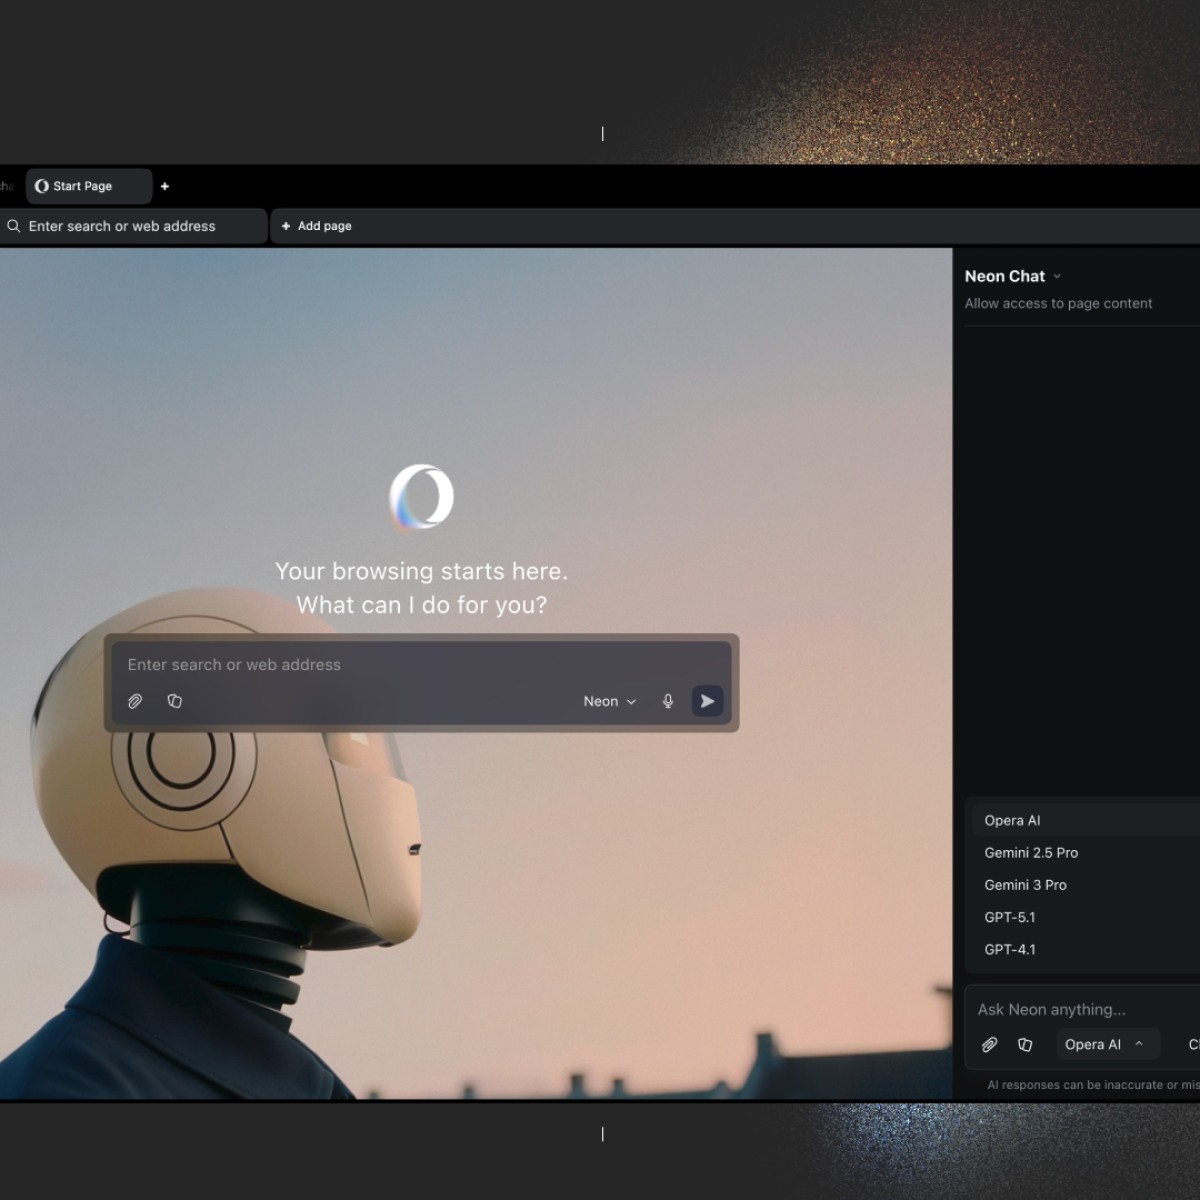Click the cards icon in the Neon chat input
This screenshot has height=1200, width=1200.
tap(1025, 1044)
